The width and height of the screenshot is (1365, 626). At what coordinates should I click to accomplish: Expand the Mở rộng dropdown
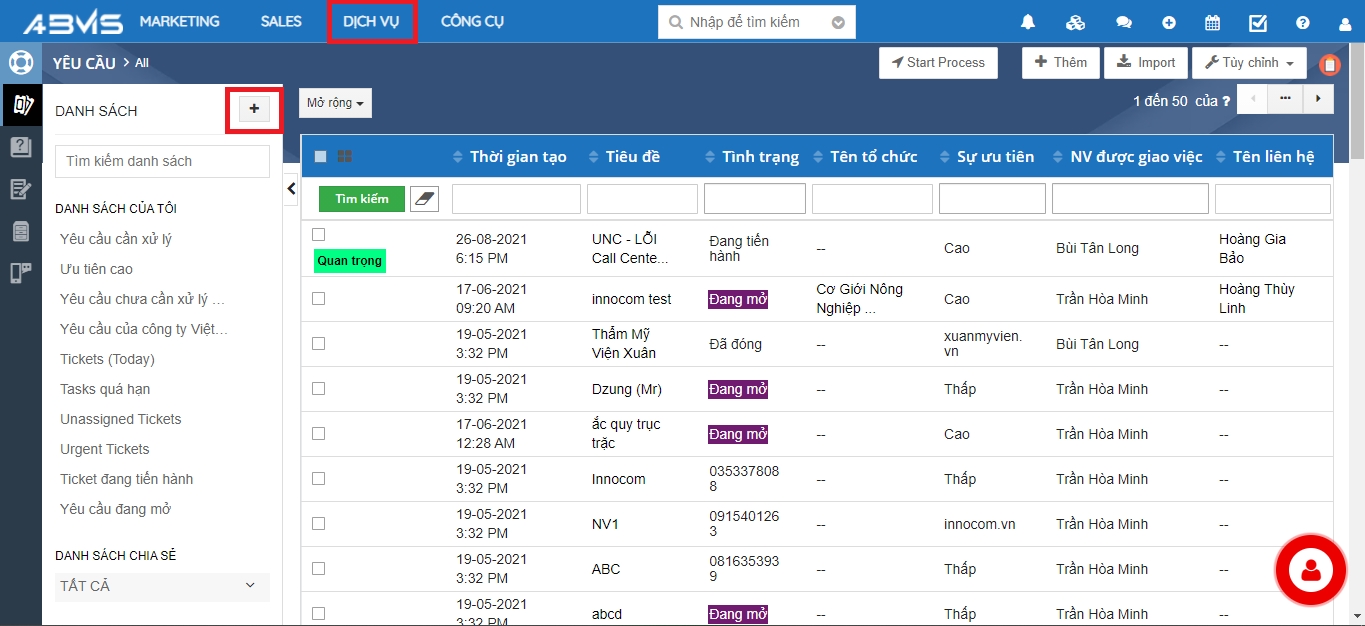coord(335,103)
